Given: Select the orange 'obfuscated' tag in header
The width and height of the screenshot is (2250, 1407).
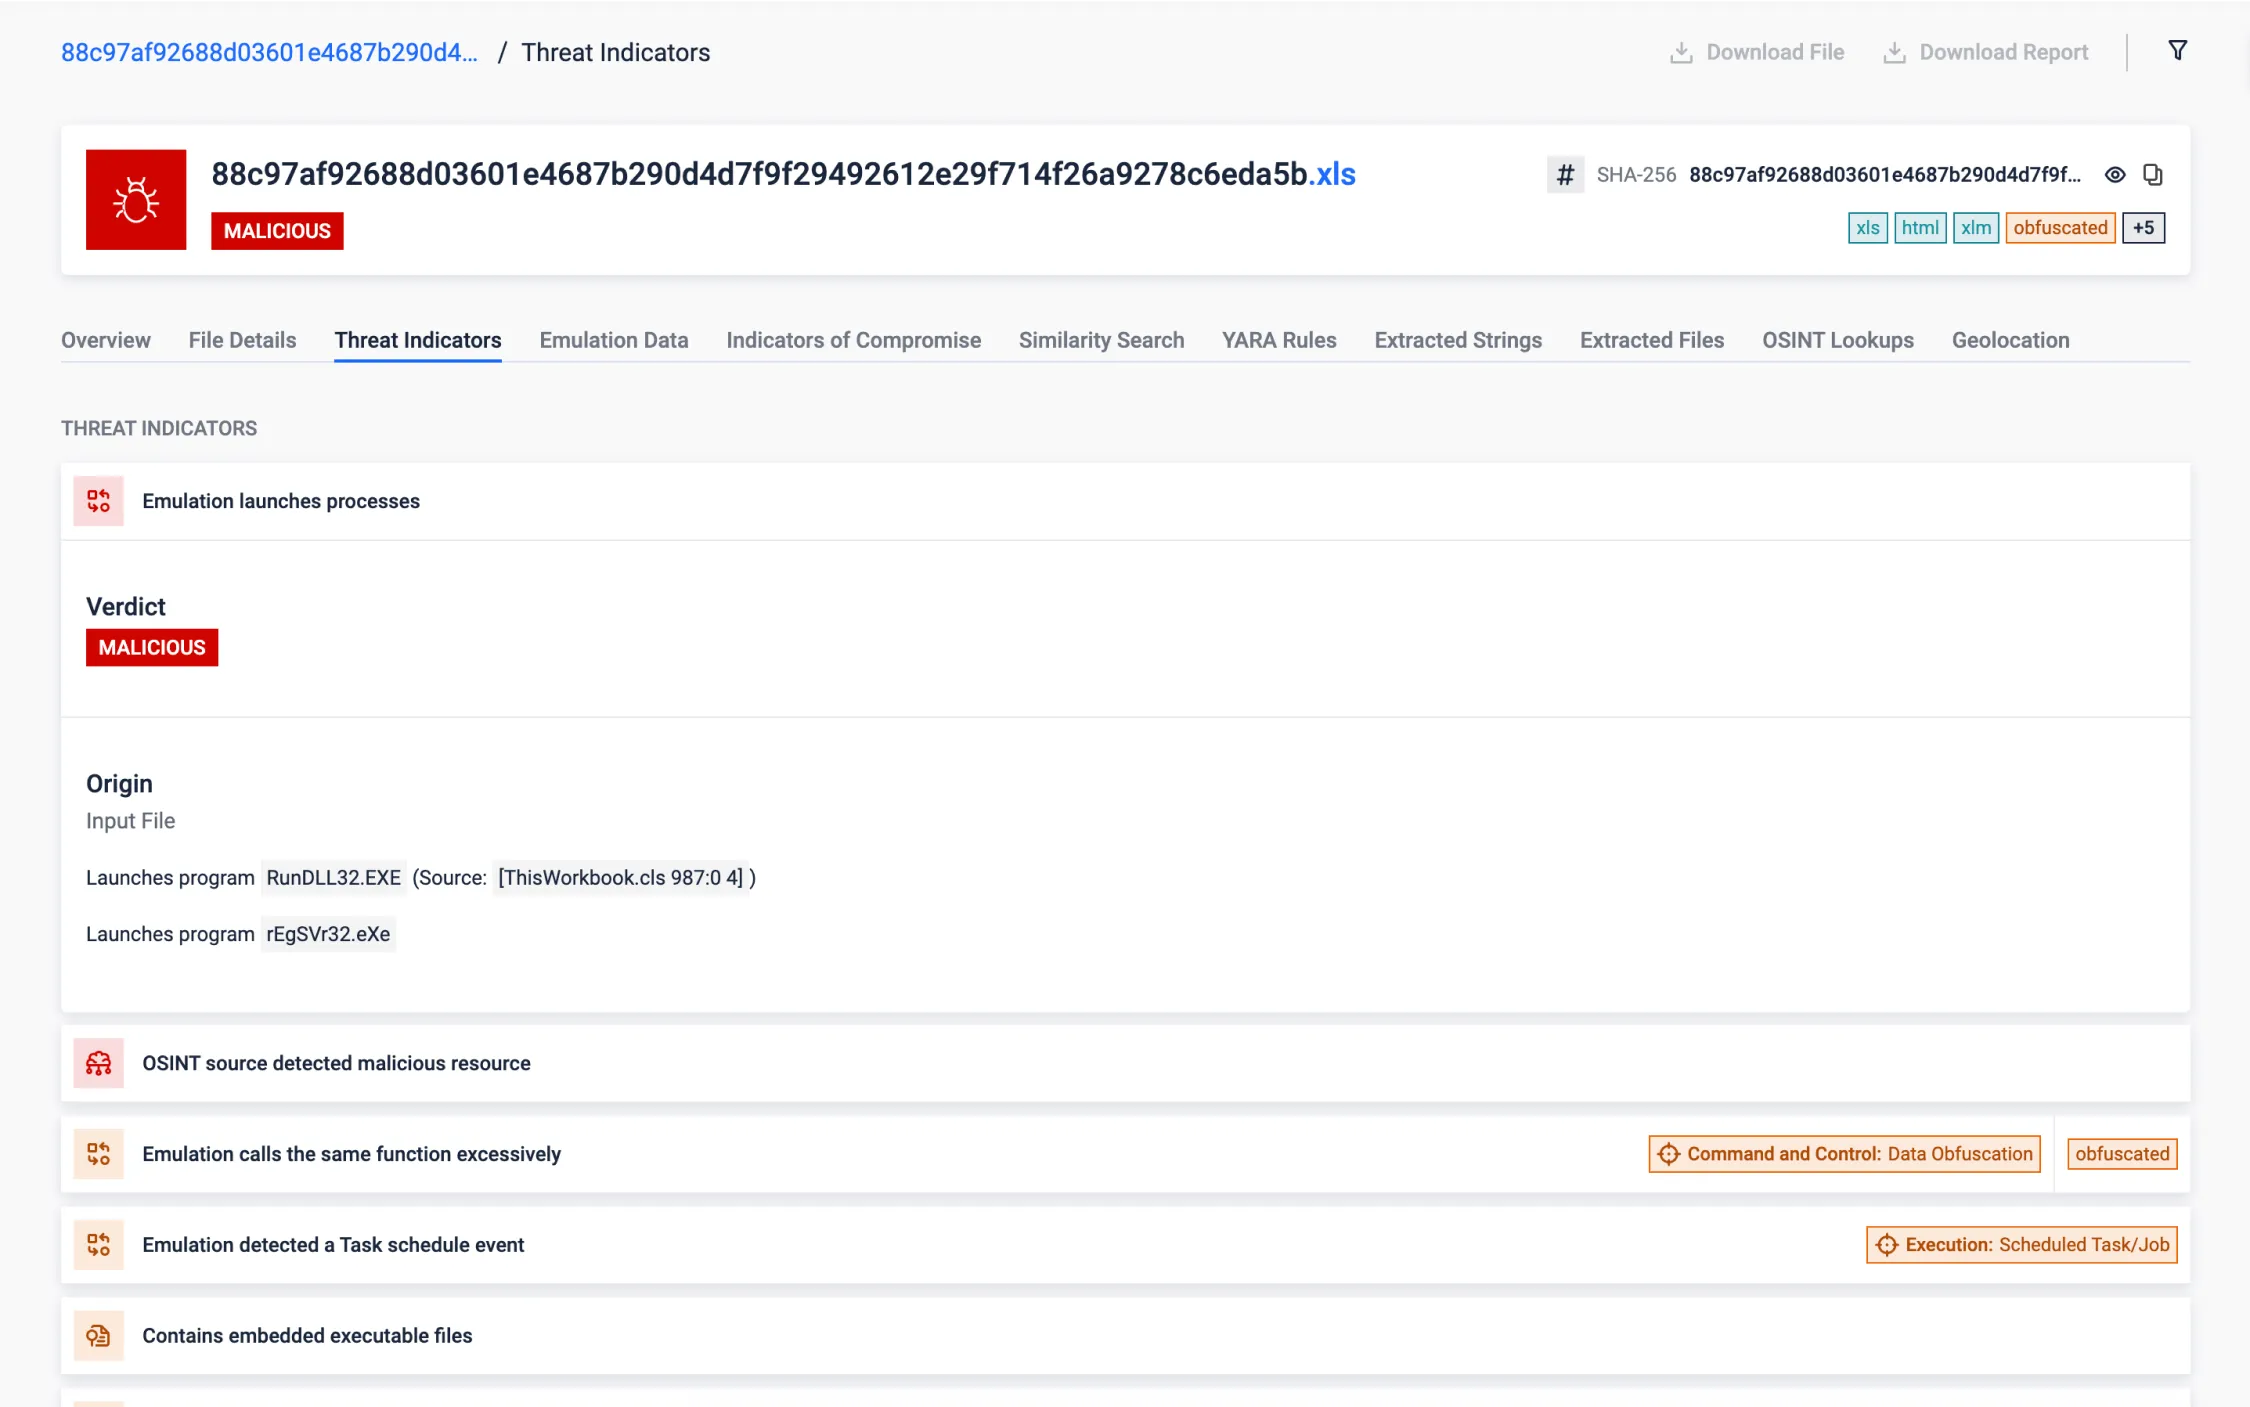Looking at the screenshot, I should point(2060,228).
